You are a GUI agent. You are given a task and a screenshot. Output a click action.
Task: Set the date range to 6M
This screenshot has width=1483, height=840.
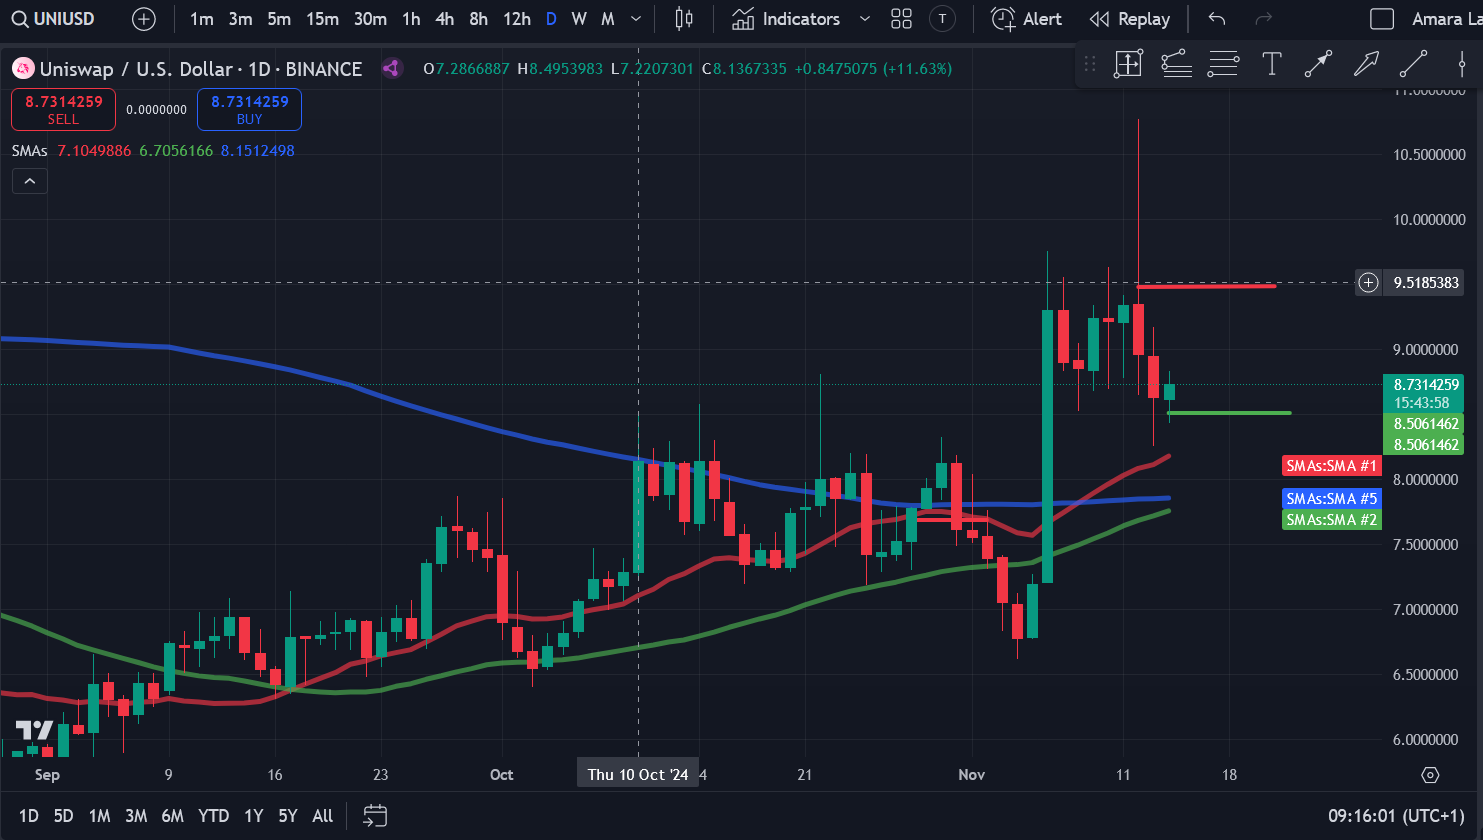click(x=172, y=816)
